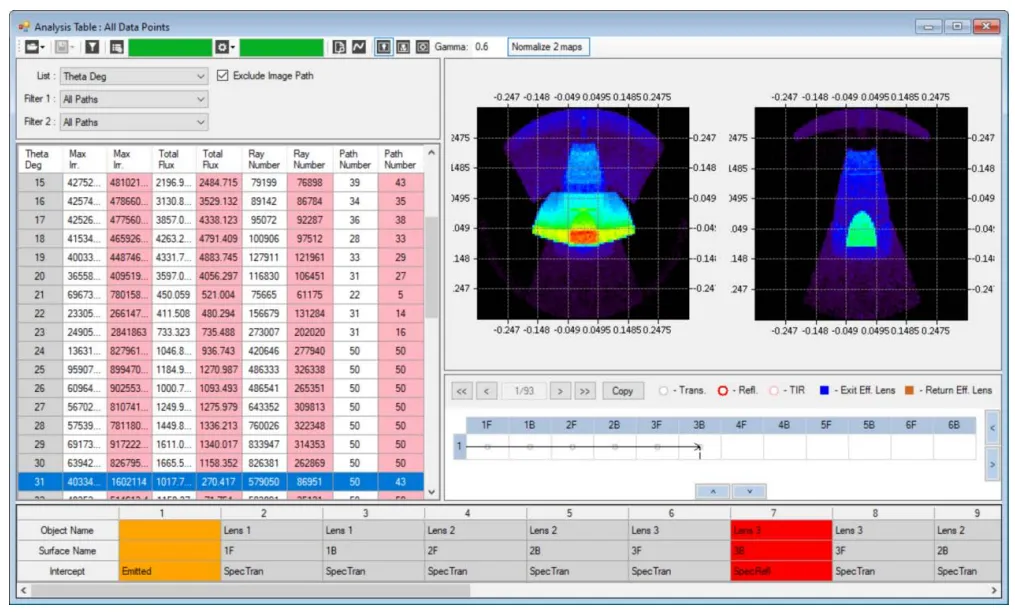Uncheck Exclude Image Path checkbox
Image resolution: width=1015 pixels, height=612 pixels.
point(223,76)
